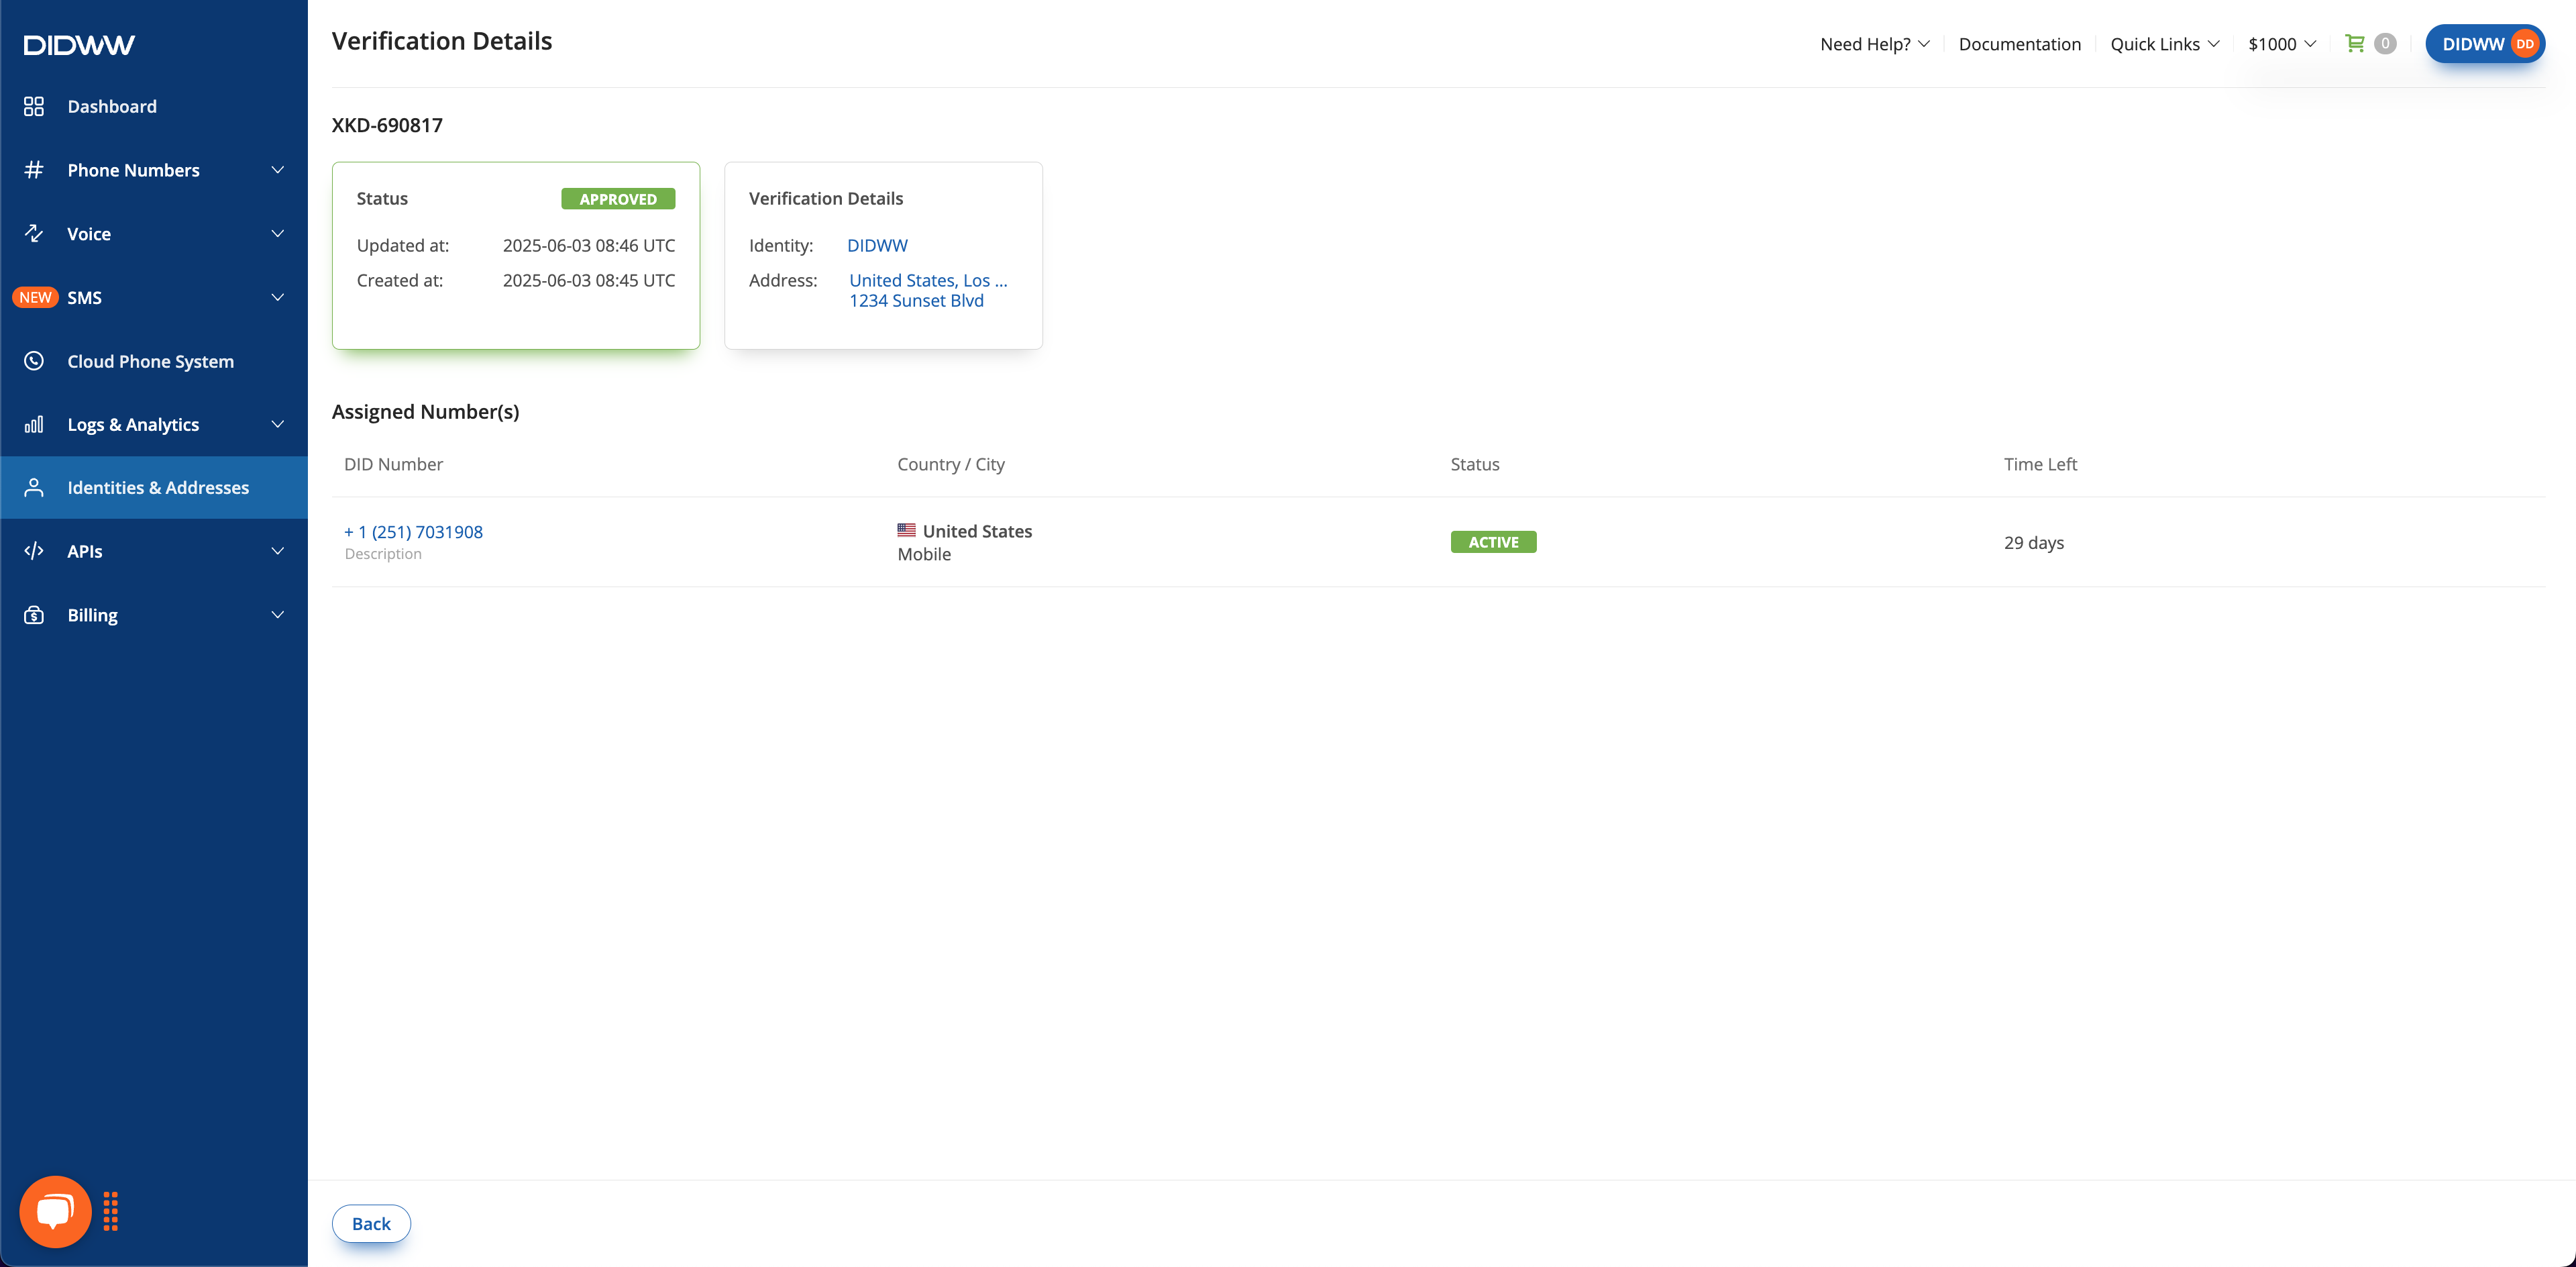The width and height of the screenshot is (2576, 1267).
Task: Click the Assigned Number(s) heading
Action: (x=425, y=412)
